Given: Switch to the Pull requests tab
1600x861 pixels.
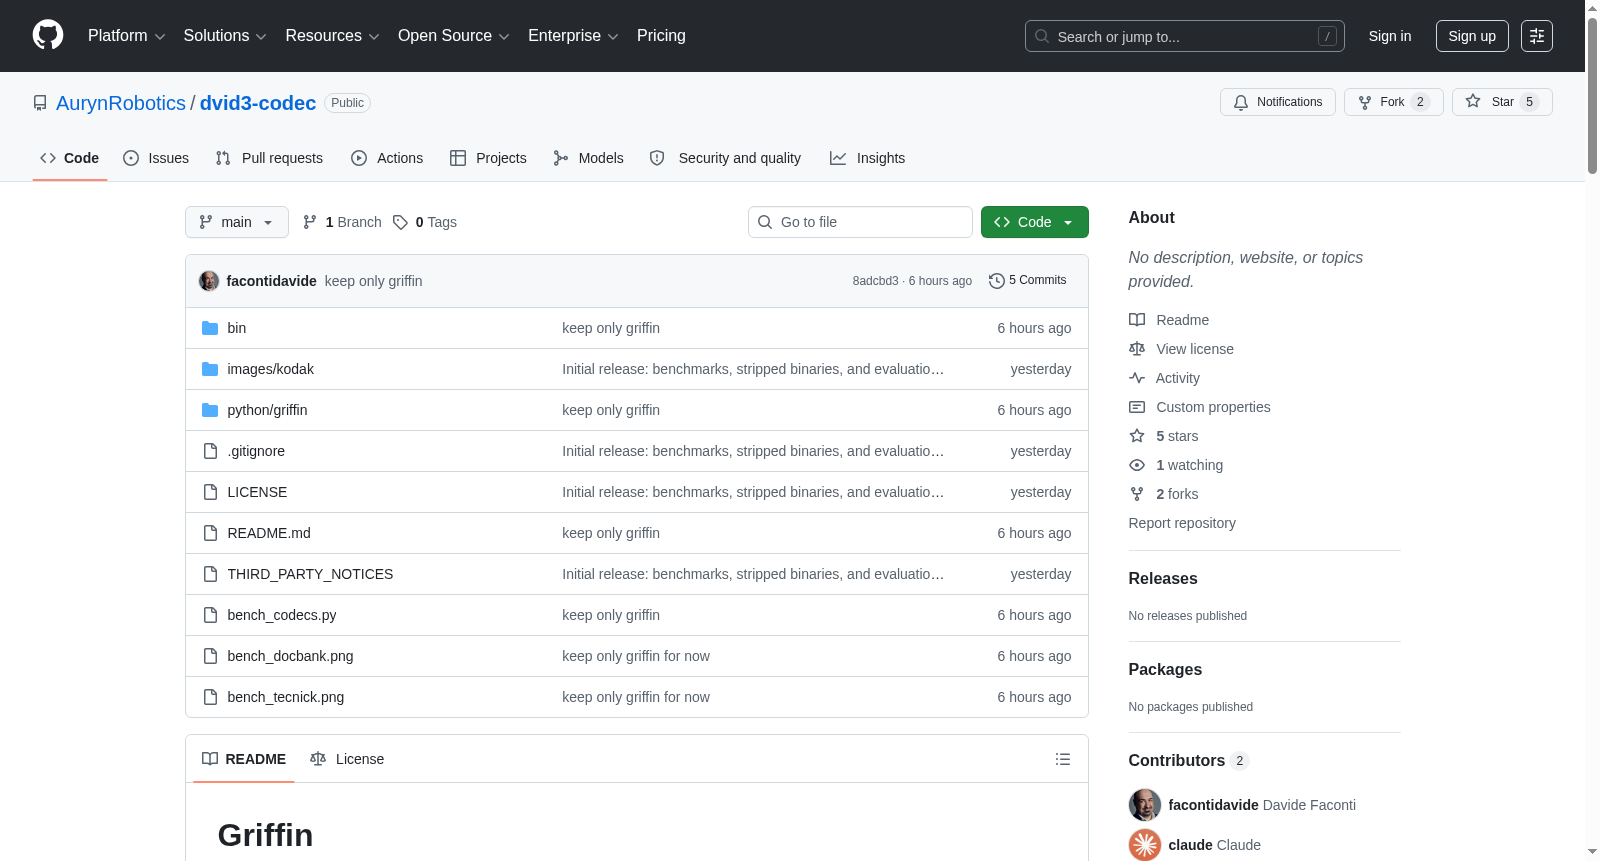Looking at the screenshot, I should pos(269,158).
